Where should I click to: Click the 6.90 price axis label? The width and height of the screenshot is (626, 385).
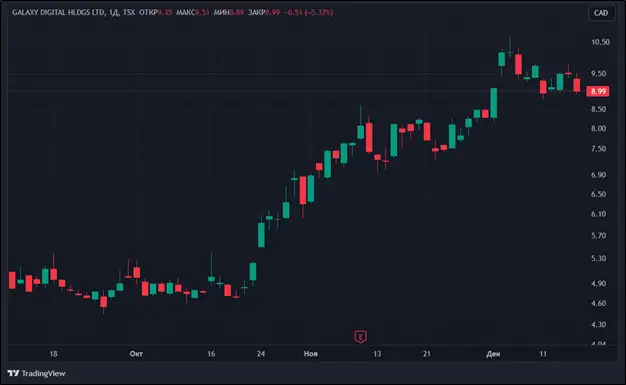(598, 175)
